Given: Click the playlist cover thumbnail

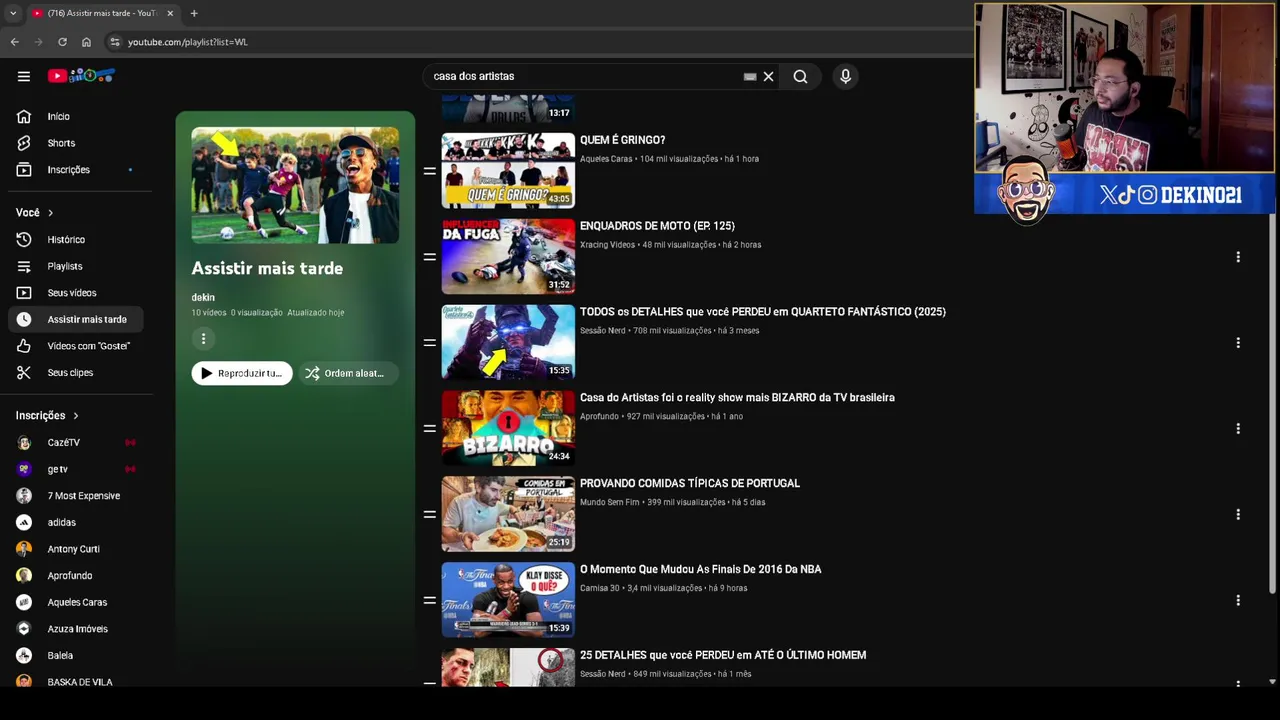Looking at the screenshot, I should 295,185.
